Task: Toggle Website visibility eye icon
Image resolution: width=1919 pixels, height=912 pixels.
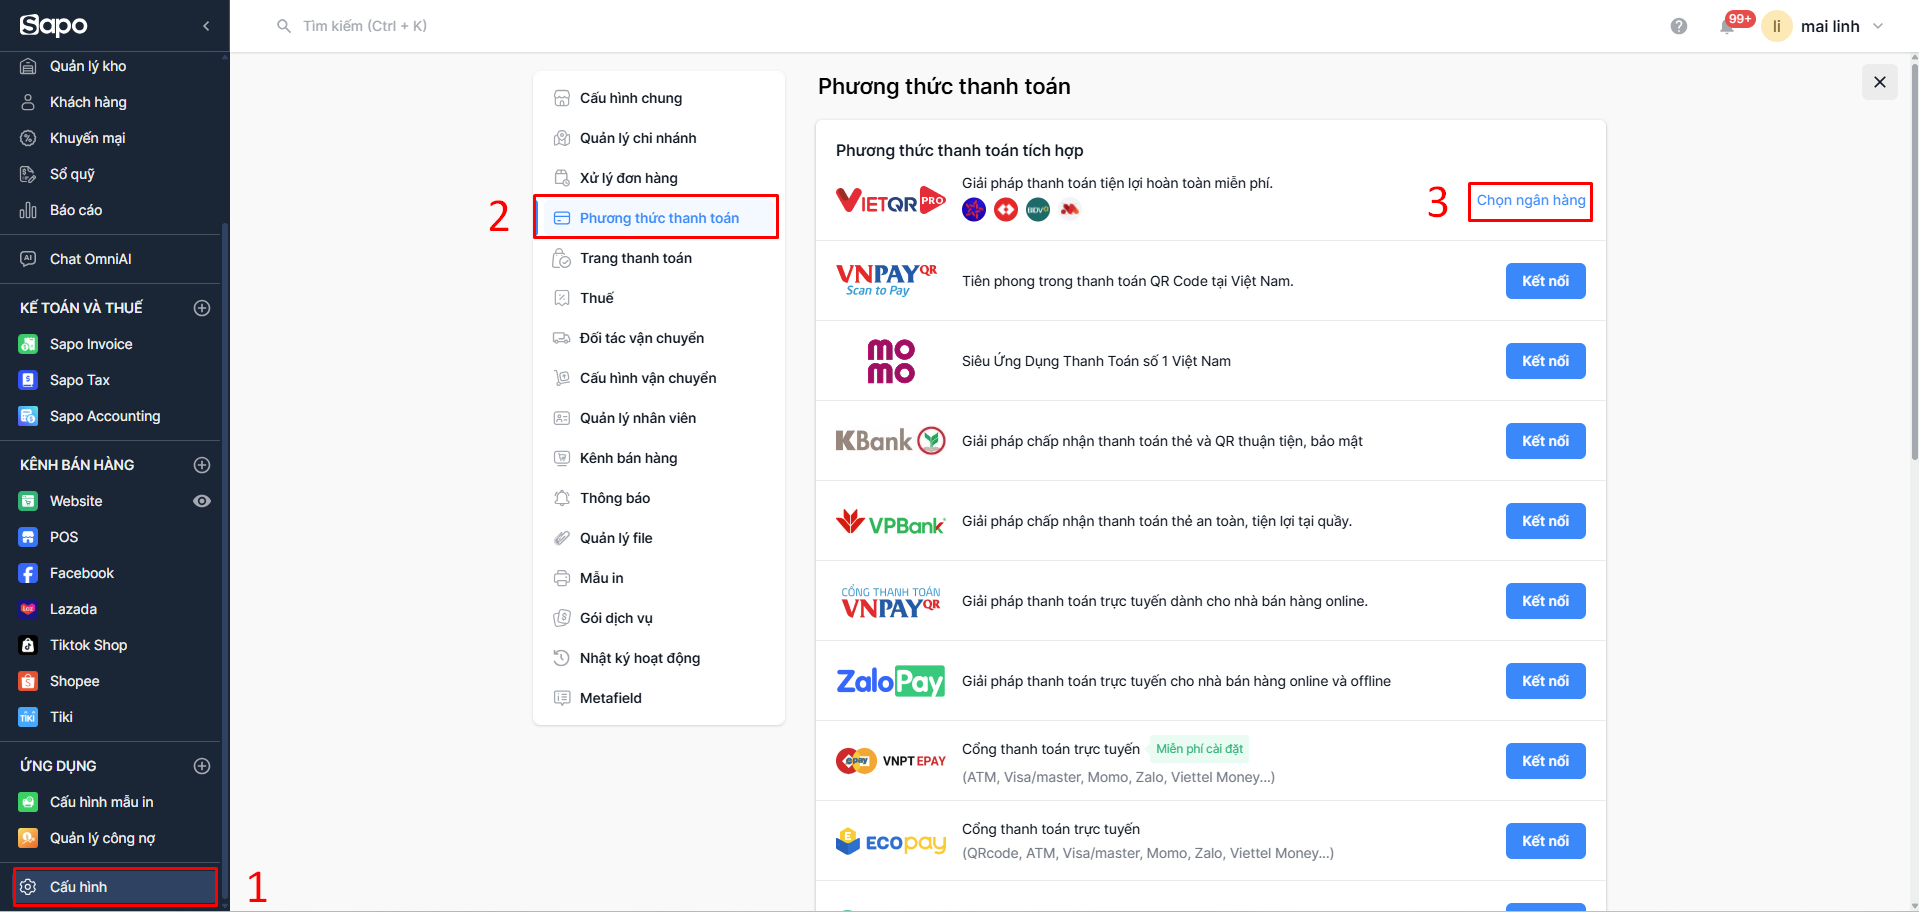Action: point(202,501)
